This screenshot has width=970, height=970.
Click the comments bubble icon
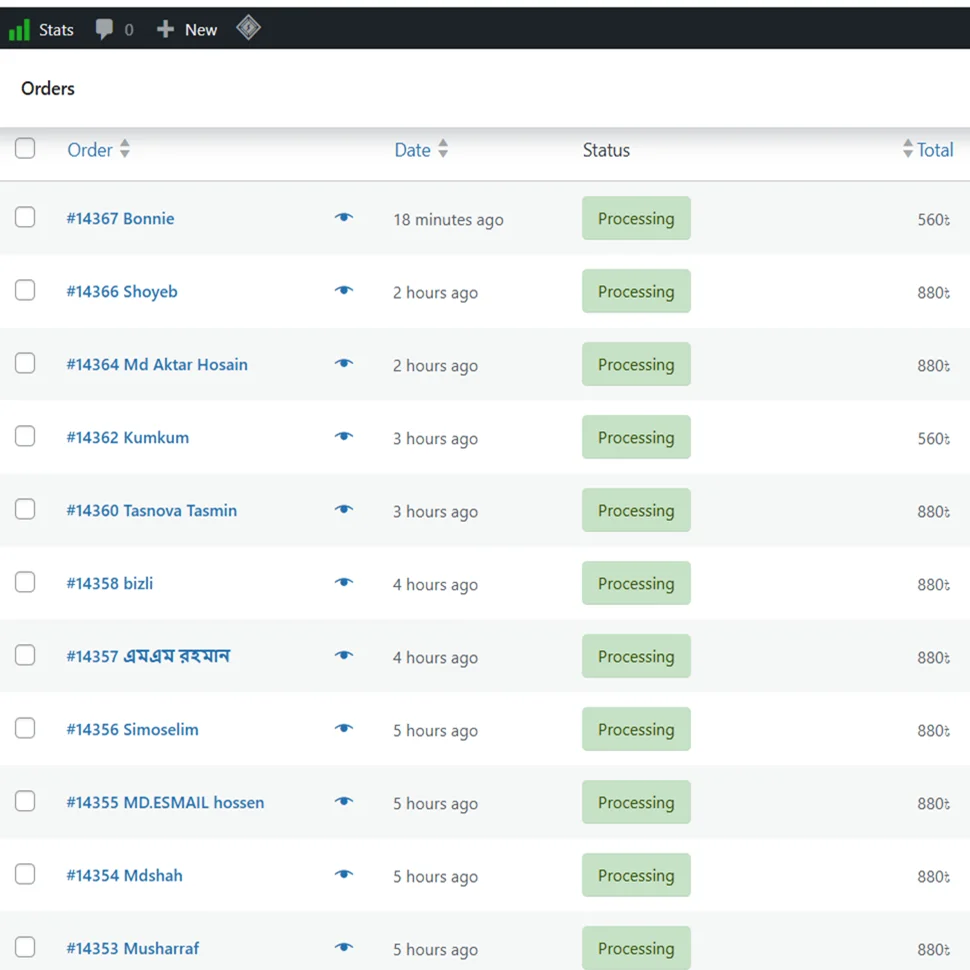tap(104, 28)
